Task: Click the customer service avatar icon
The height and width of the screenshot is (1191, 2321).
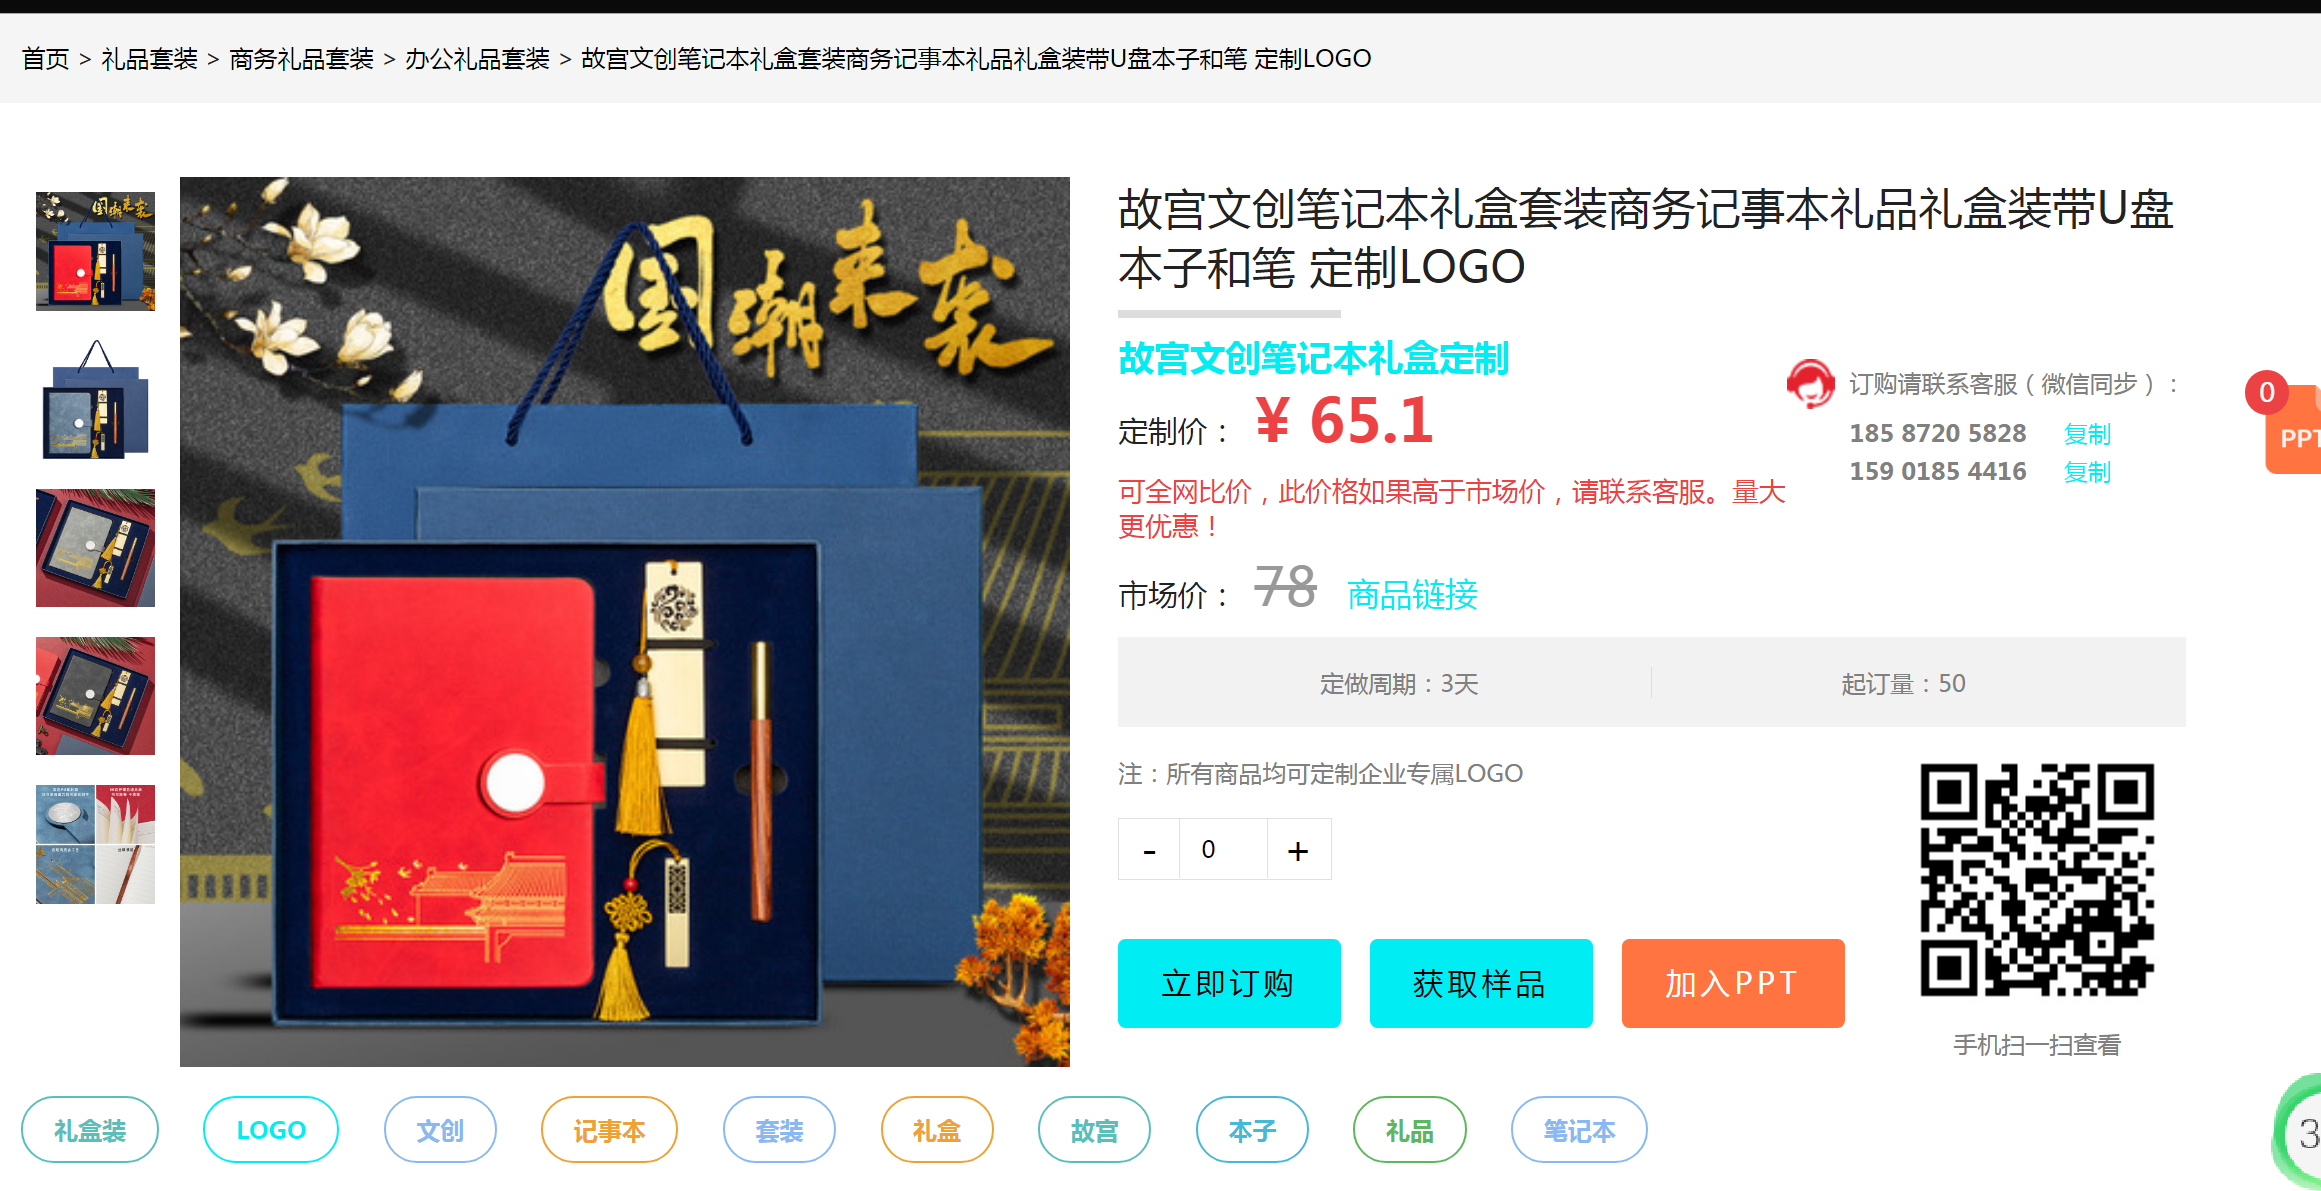Action: point(1810,384)
